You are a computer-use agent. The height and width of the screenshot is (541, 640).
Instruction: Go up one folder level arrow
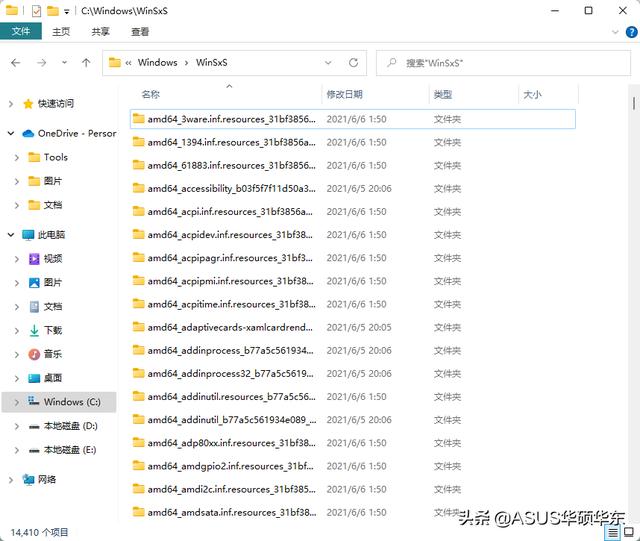[x=86, y=62]
